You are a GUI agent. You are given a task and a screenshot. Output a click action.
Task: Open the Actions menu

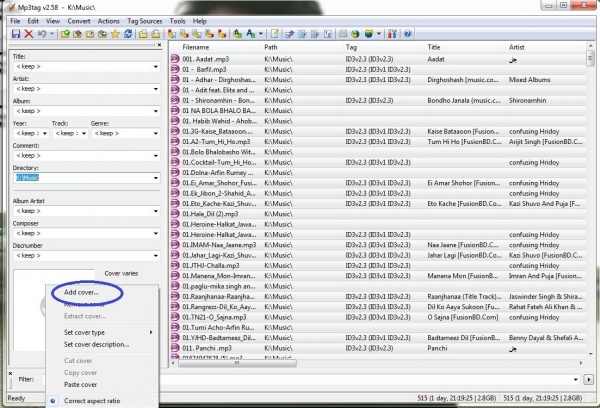(109, 21)
